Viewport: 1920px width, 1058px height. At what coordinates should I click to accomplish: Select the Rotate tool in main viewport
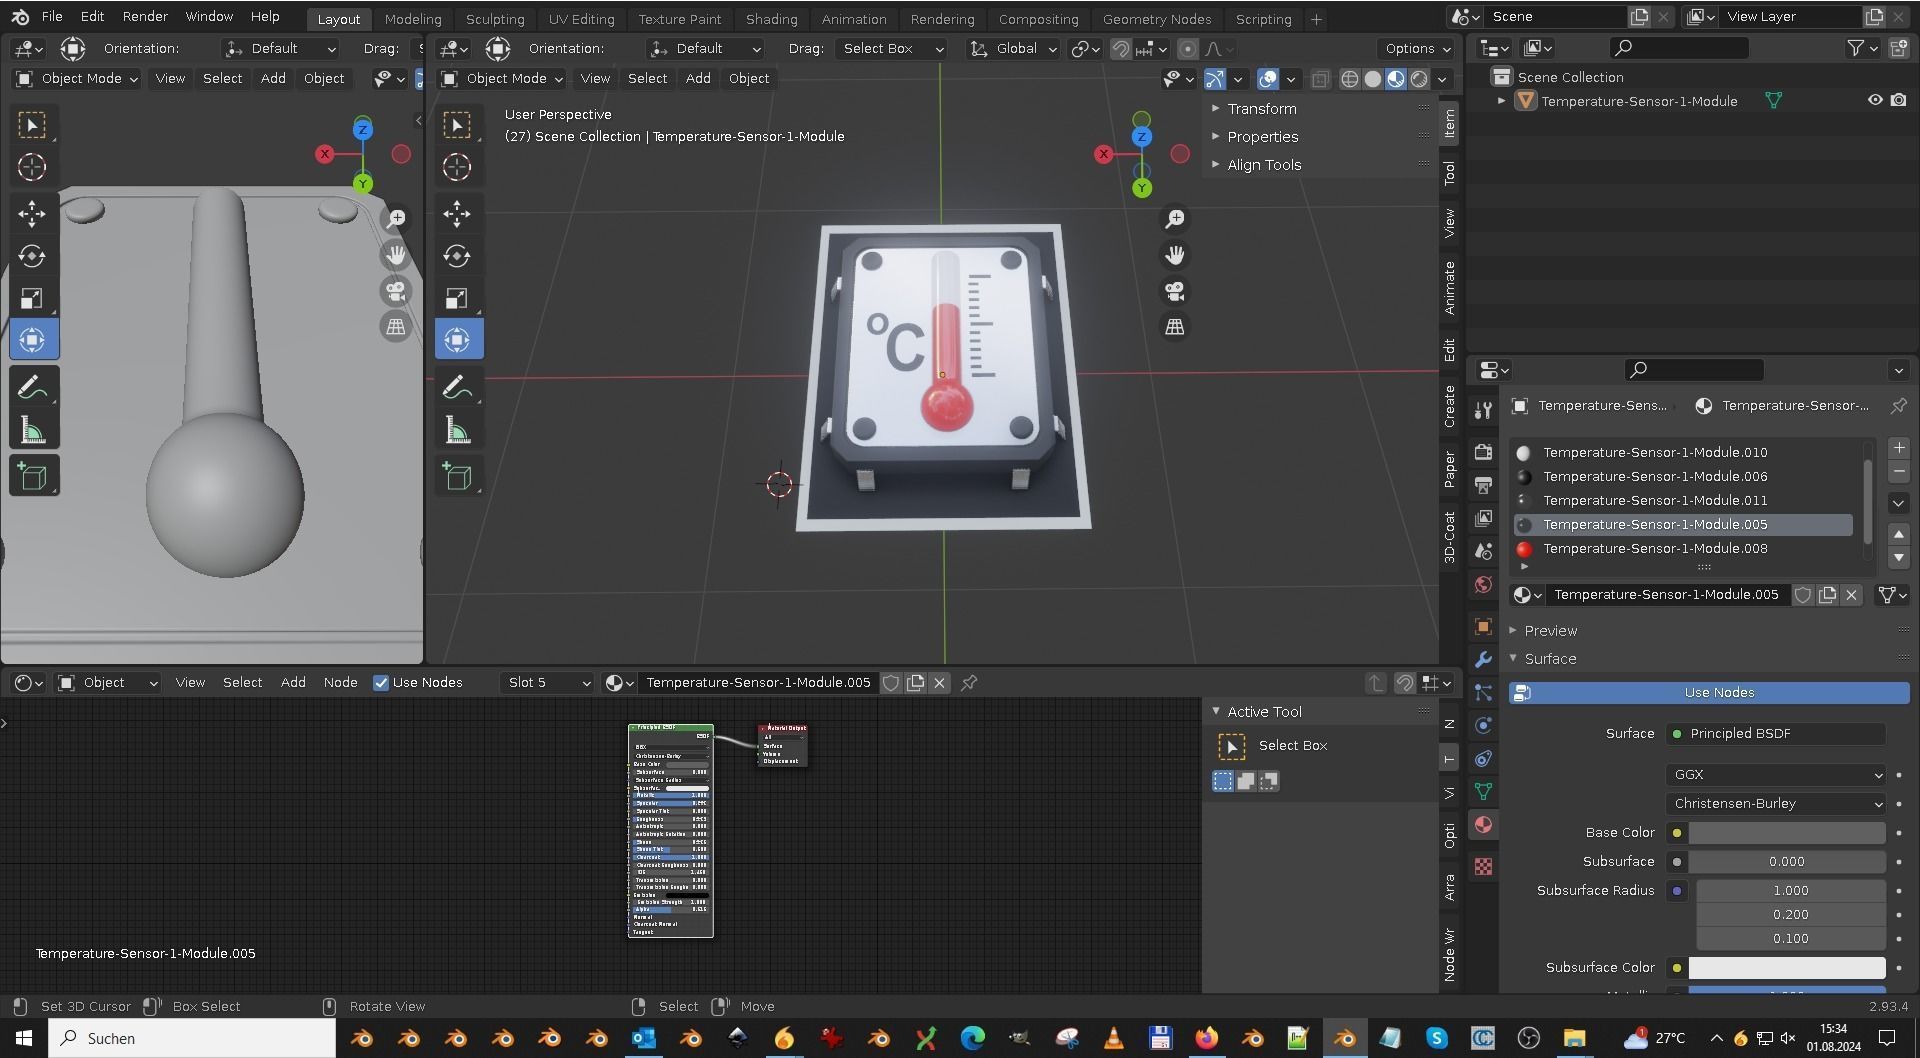coord(457,256)
